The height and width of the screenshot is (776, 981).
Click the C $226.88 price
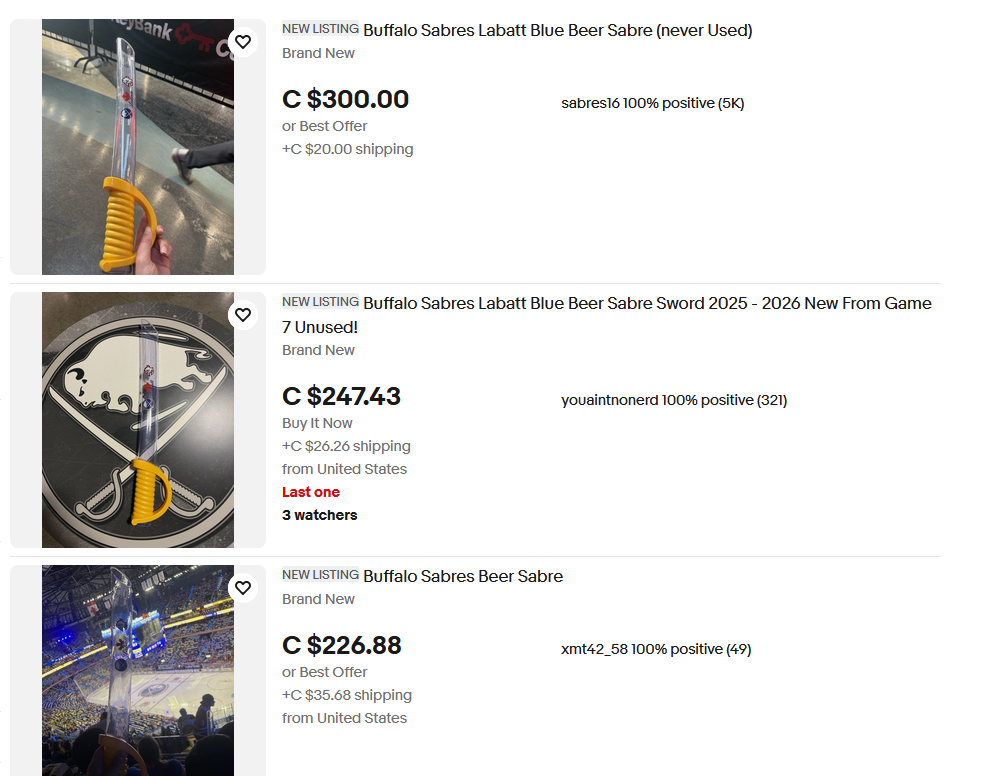point(342,645)
